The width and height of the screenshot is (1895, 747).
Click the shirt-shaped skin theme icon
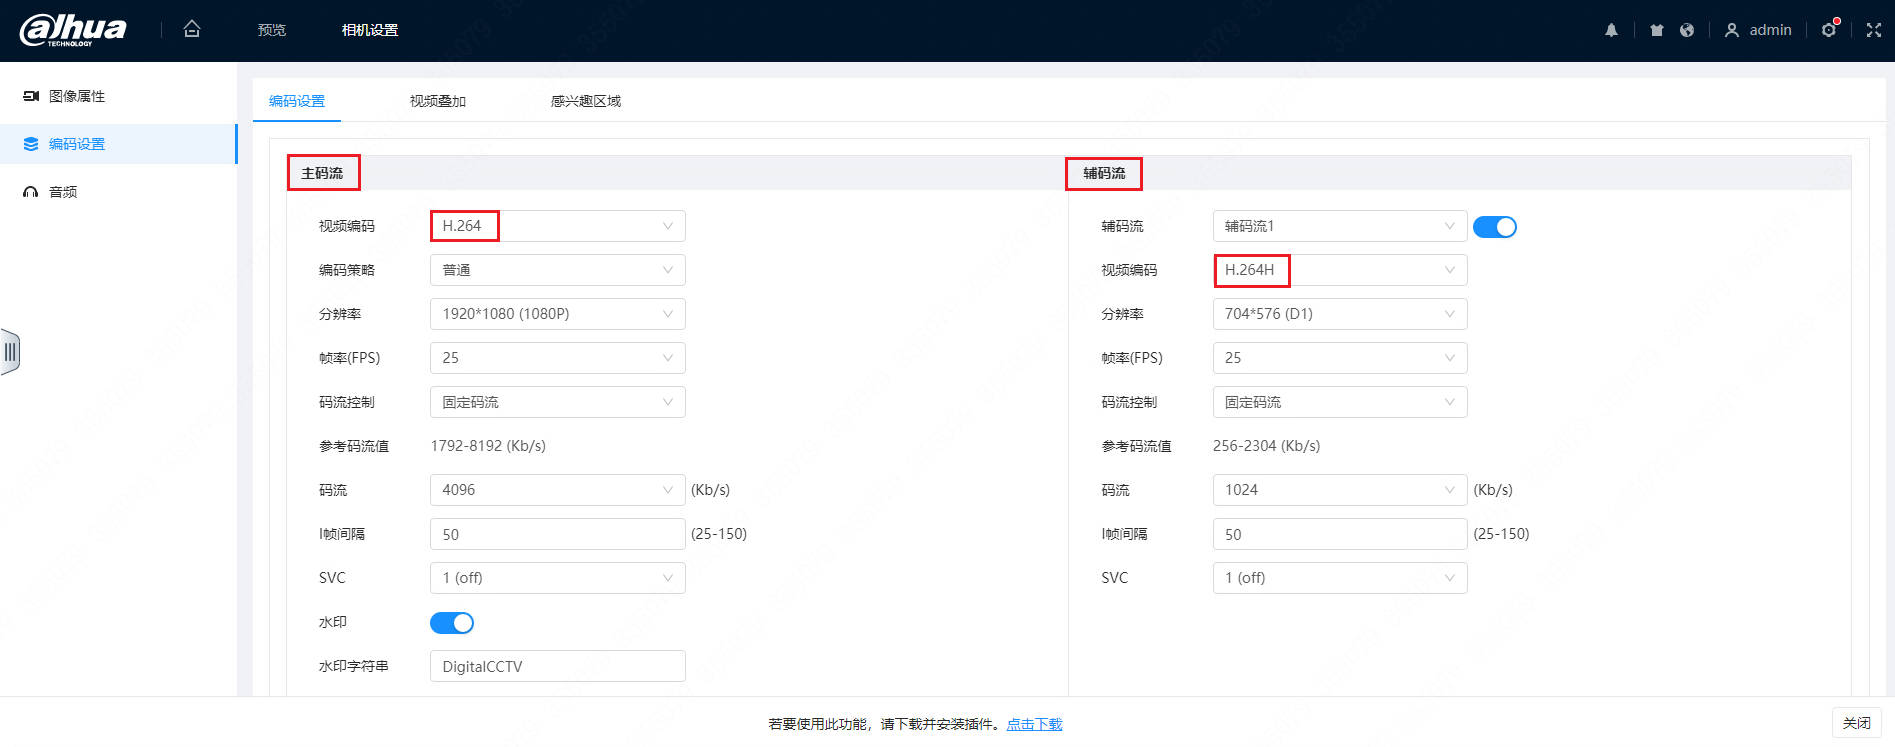(x=1657, y=30)
